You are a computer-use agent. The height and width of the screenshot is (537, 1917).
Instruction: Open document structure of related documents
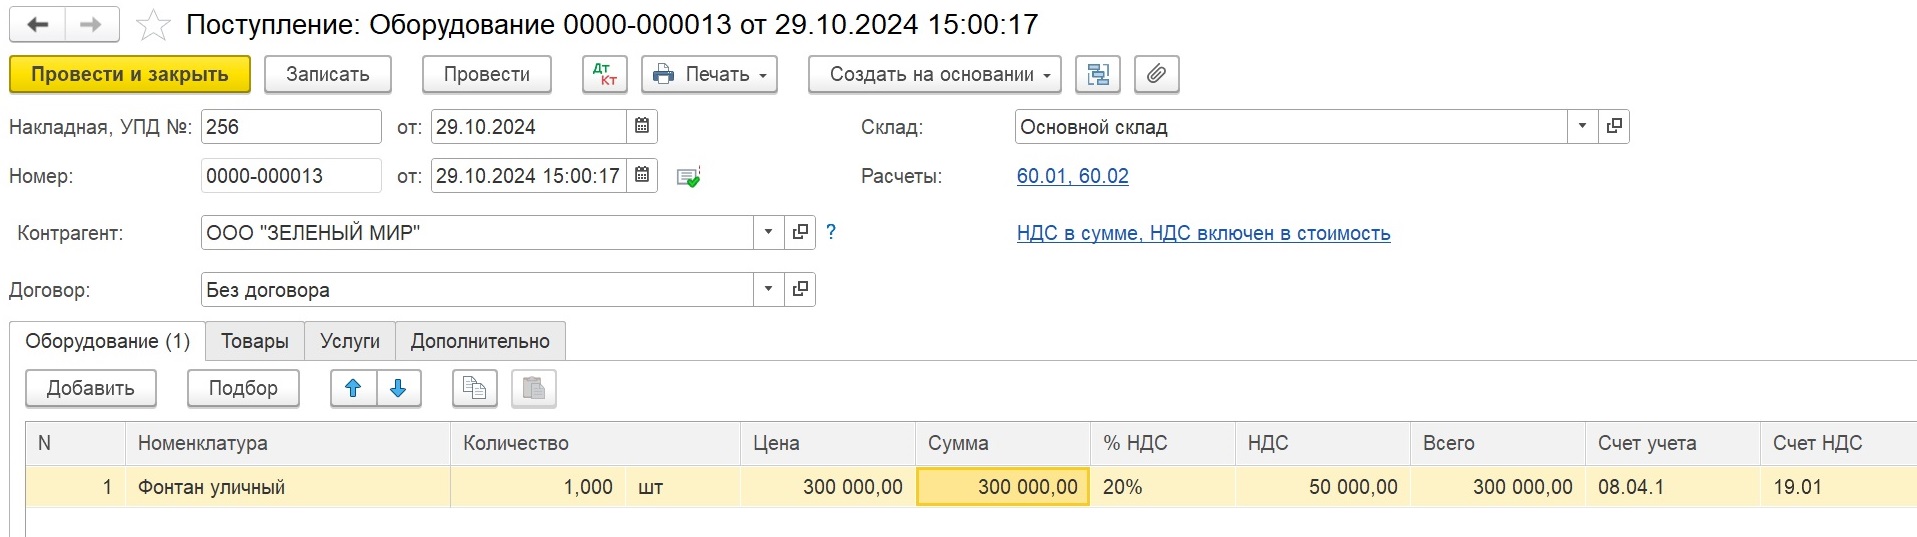(1097, 74)
